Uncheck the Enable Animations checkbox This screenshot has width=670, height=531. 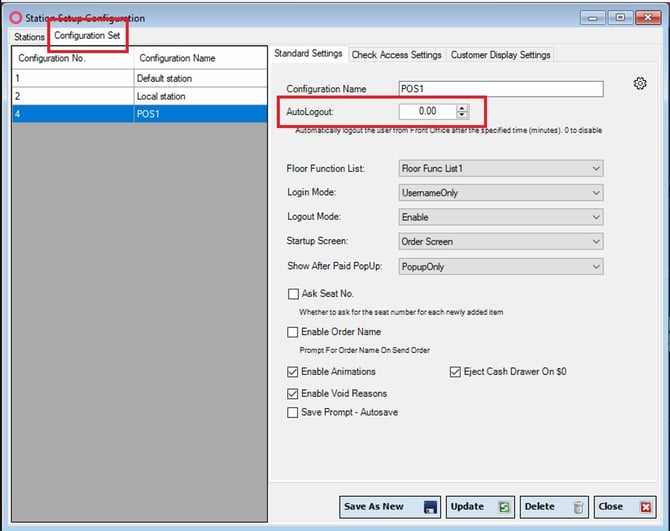[x=293, y=372]
